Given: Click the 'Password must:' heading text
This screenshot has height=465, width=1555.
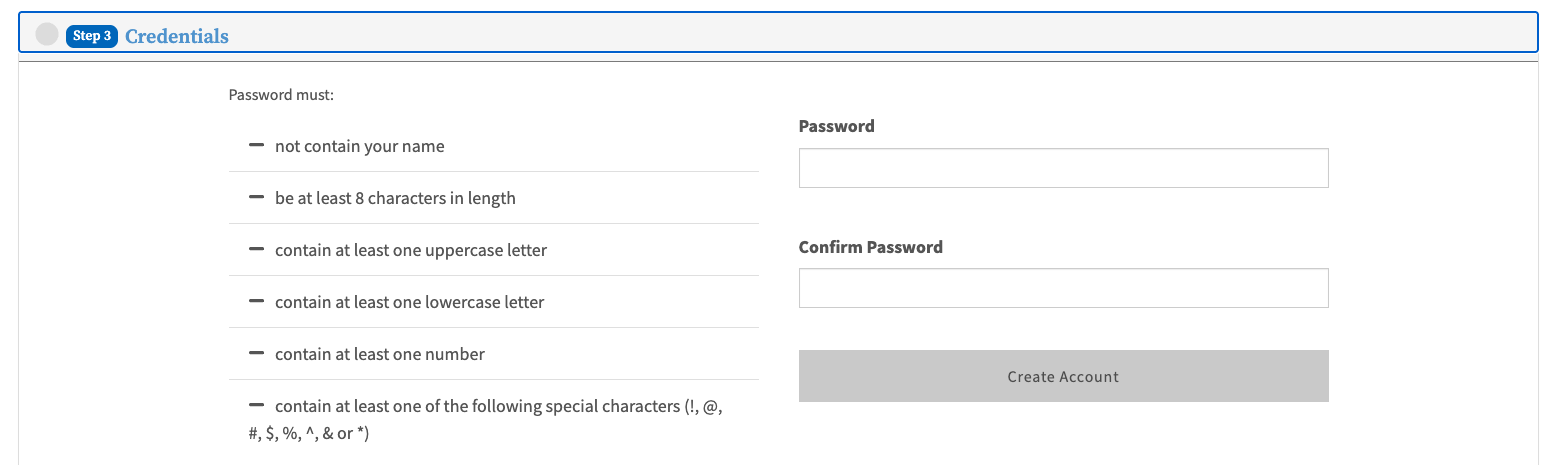Looking at the screenshot, I should 281,96.
